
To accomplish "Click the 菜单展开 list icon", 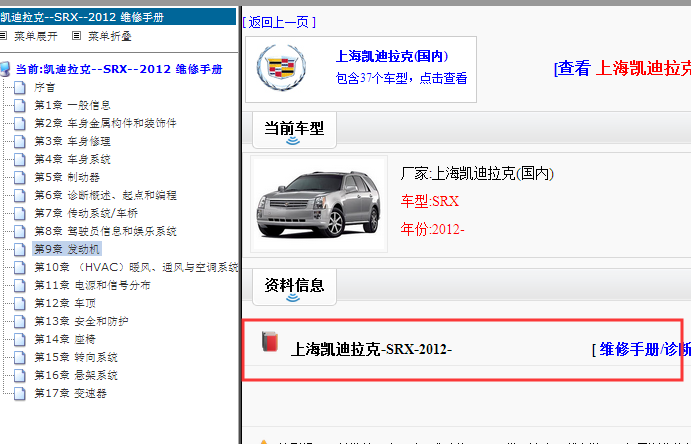I will click(3, 36).
